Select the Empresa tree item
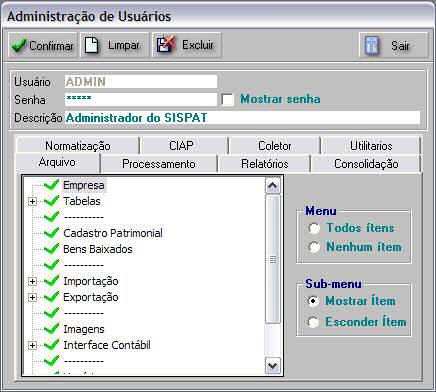This screenshot has height=392, width=436. pos(84,185)
